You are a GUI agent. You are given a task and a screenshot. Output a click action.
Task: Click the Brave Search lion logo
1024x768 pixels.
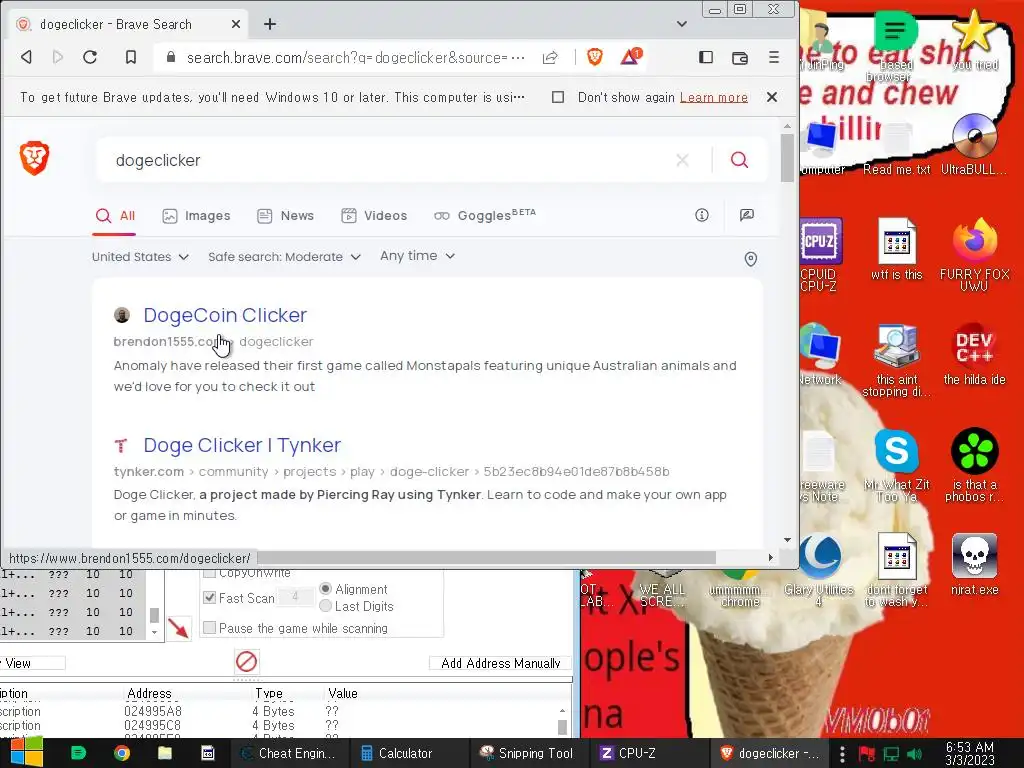[x=35, y=158]
